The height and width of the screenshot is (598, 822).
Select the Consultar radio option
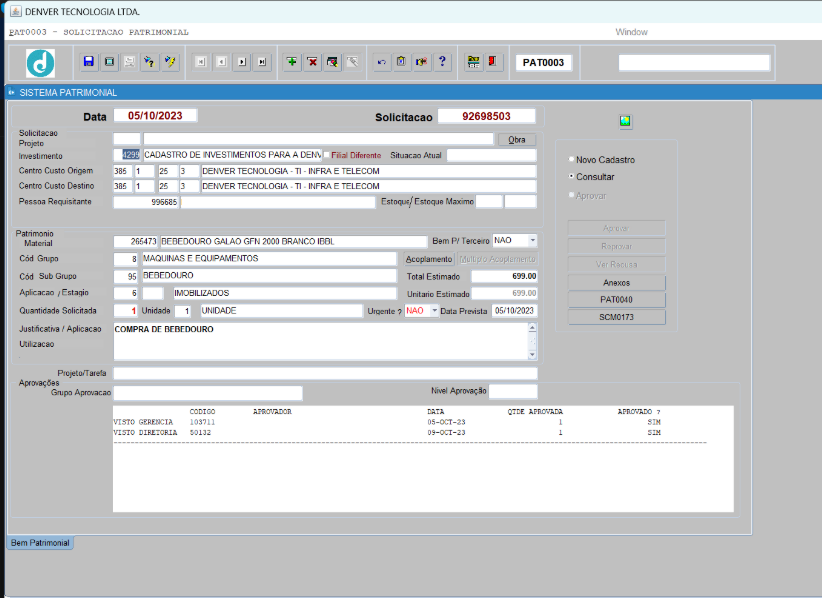pyautogui.click(x=572, y=177)
